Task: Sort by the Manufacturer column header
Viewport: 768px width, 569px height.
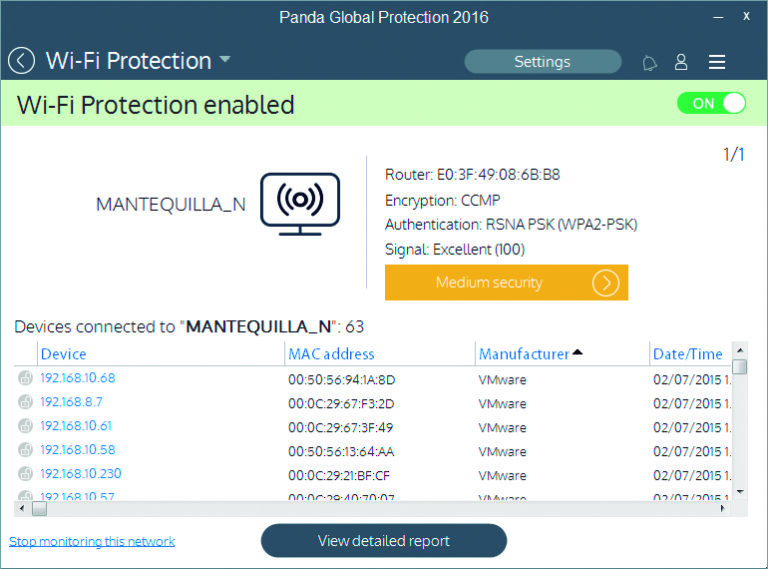Action: tap(524, 354)
